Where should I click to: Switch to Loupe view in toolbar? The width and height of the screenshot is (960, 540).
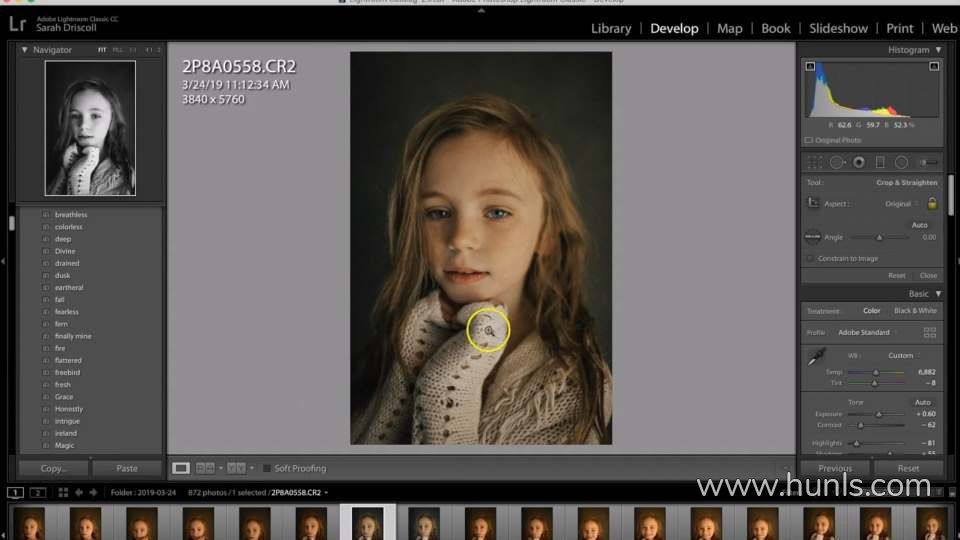pyautogui.click(x=181, y=468)
